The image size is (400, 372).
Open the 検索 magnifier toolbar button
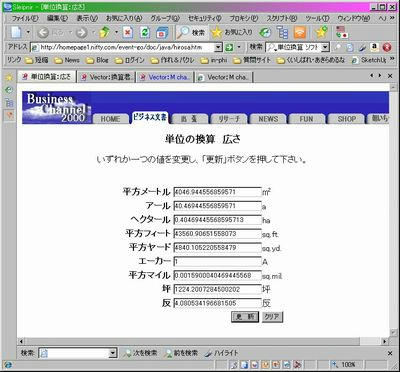pyautogui.click(x=192, y=32)
